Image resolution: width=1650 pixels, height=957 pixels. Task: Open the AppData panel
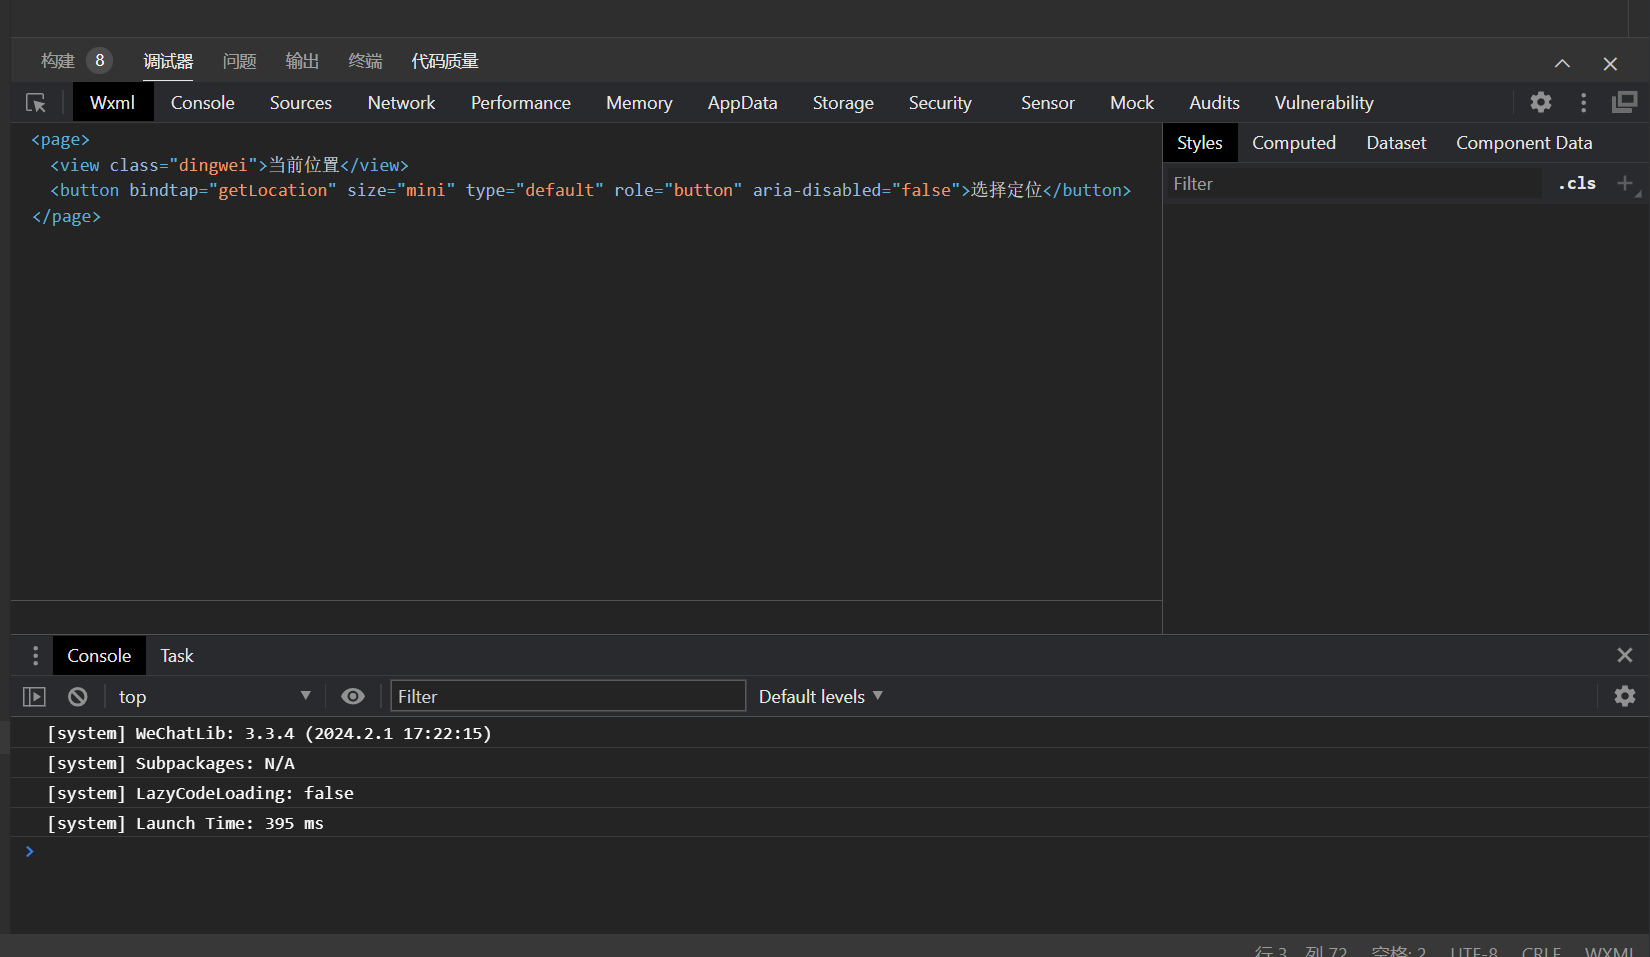point(742,102)
